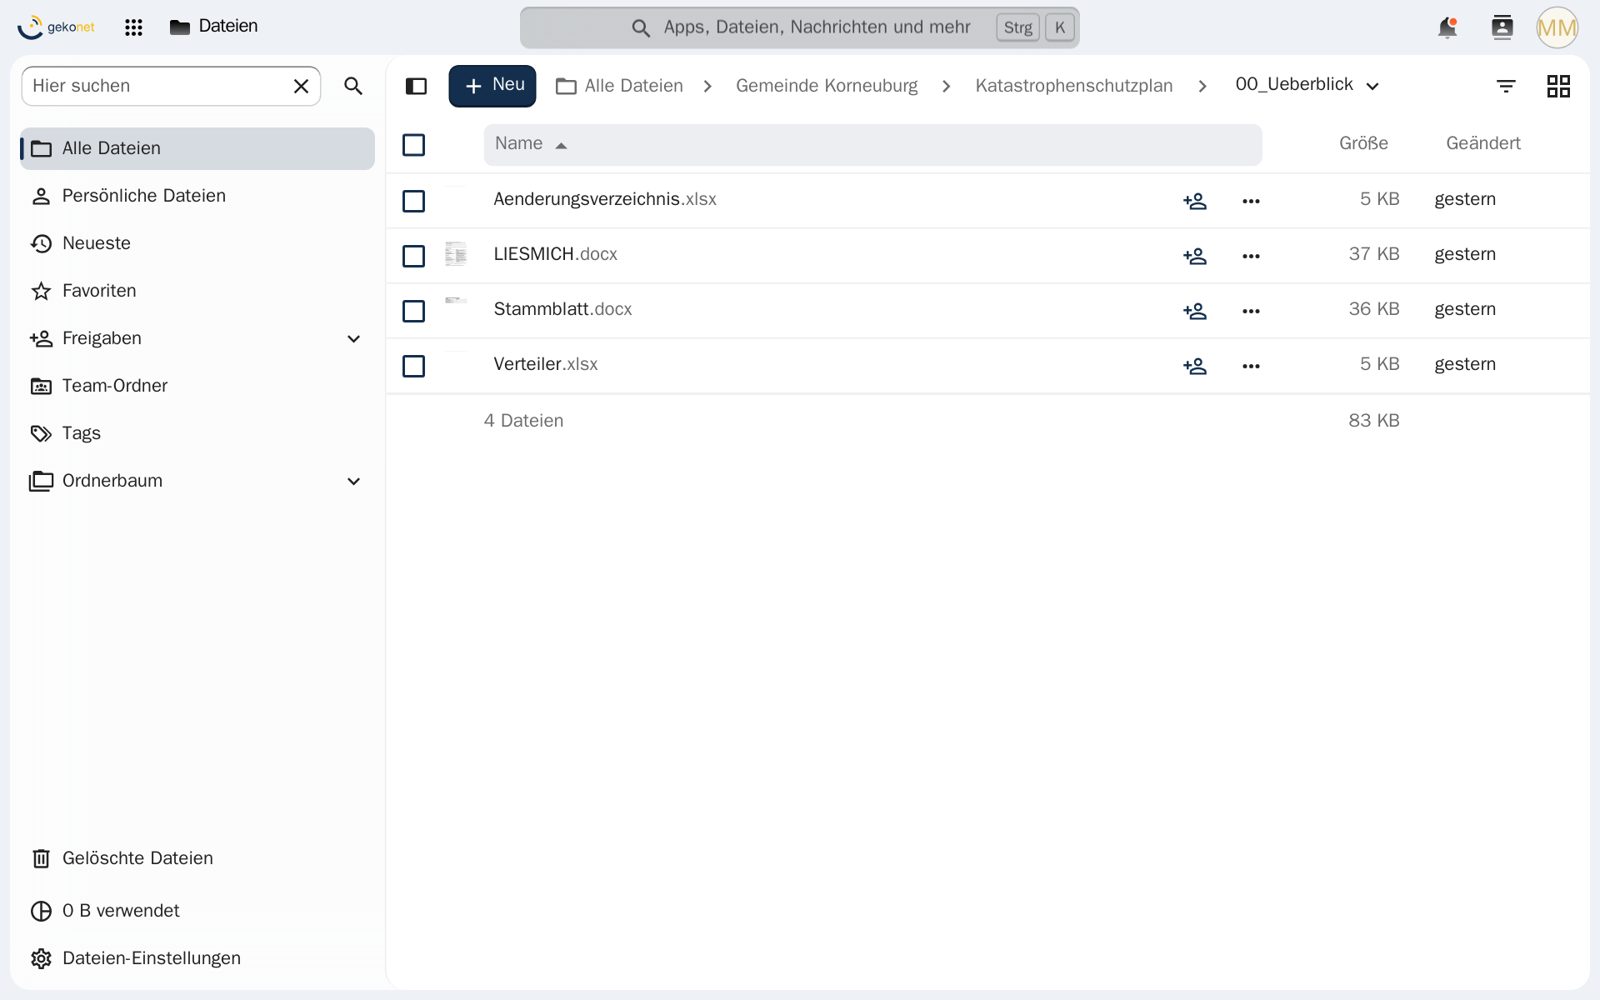Viewport: 1600px width, 1000px height.
Task: Open Favoriten in the sidebar
Action: [197, 291]
